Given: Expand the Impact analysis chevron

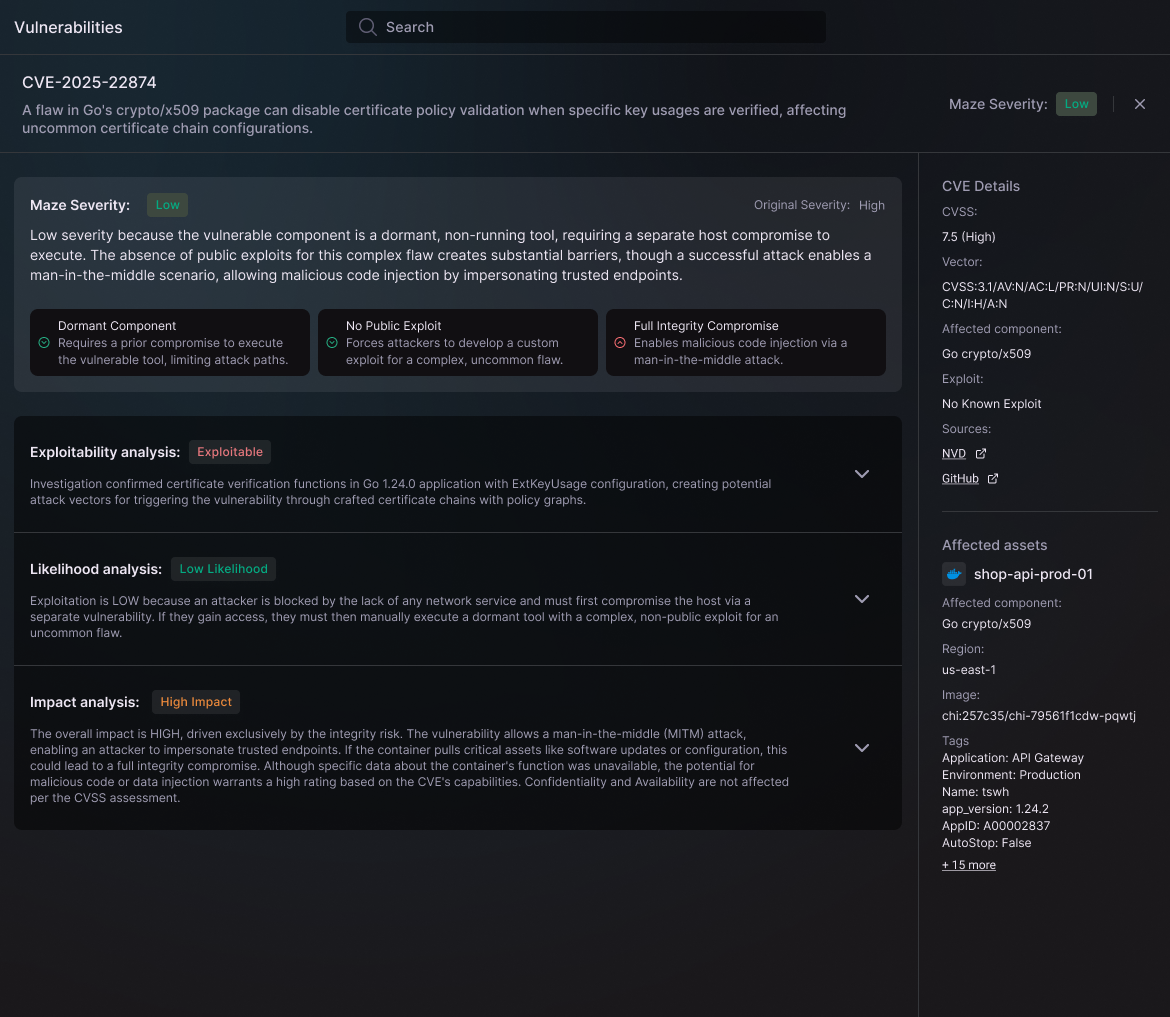Looking at the screenshot, I should (861, 748).
